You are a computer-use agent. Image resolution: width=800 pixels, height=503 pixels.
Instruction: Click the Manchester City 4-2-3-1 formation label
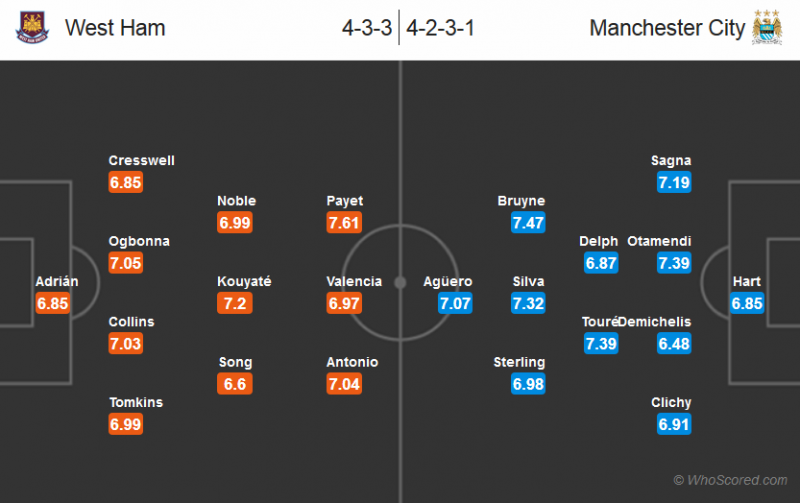[x=440, y=28]
